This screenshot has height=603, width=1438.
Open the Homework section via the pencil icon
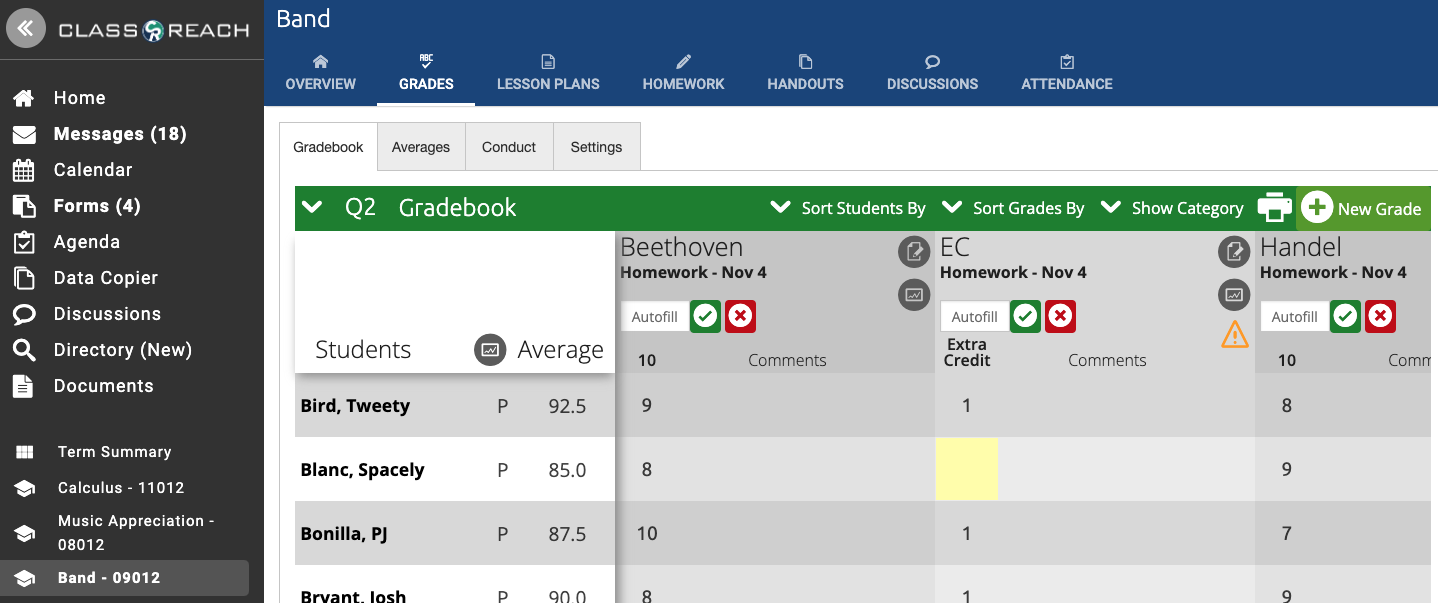(683, 73)
